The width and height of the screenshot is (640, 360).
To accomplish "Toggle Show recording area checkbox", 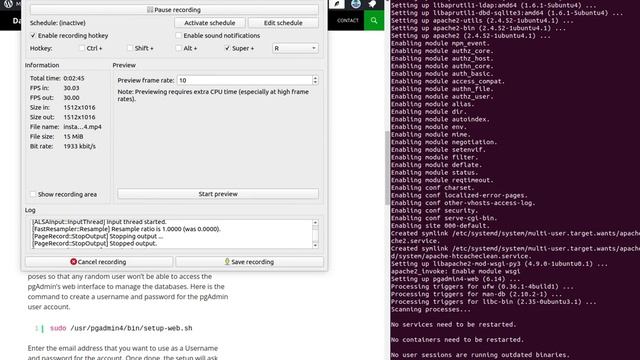I will (x=33, y=194).
